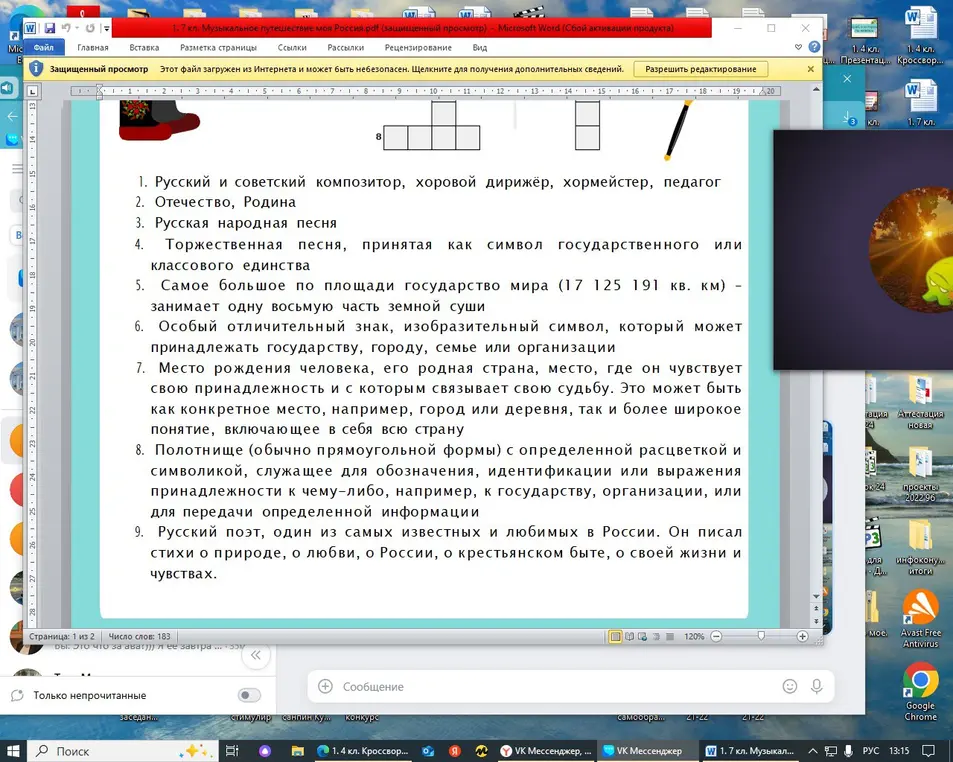The image size is (953, 762).
Task: Click the Google Chrome desktop shortcut
Action: 920,692
